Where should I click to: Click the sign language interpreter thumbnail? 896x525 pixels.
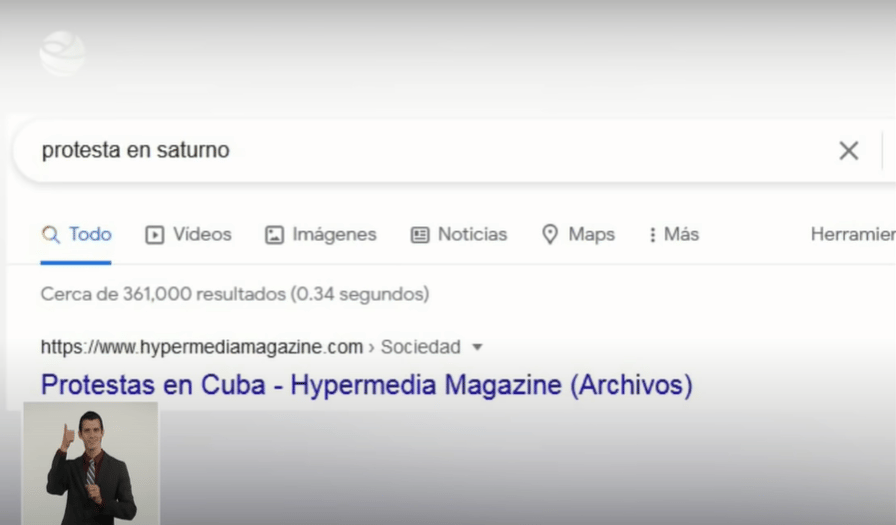91,463
